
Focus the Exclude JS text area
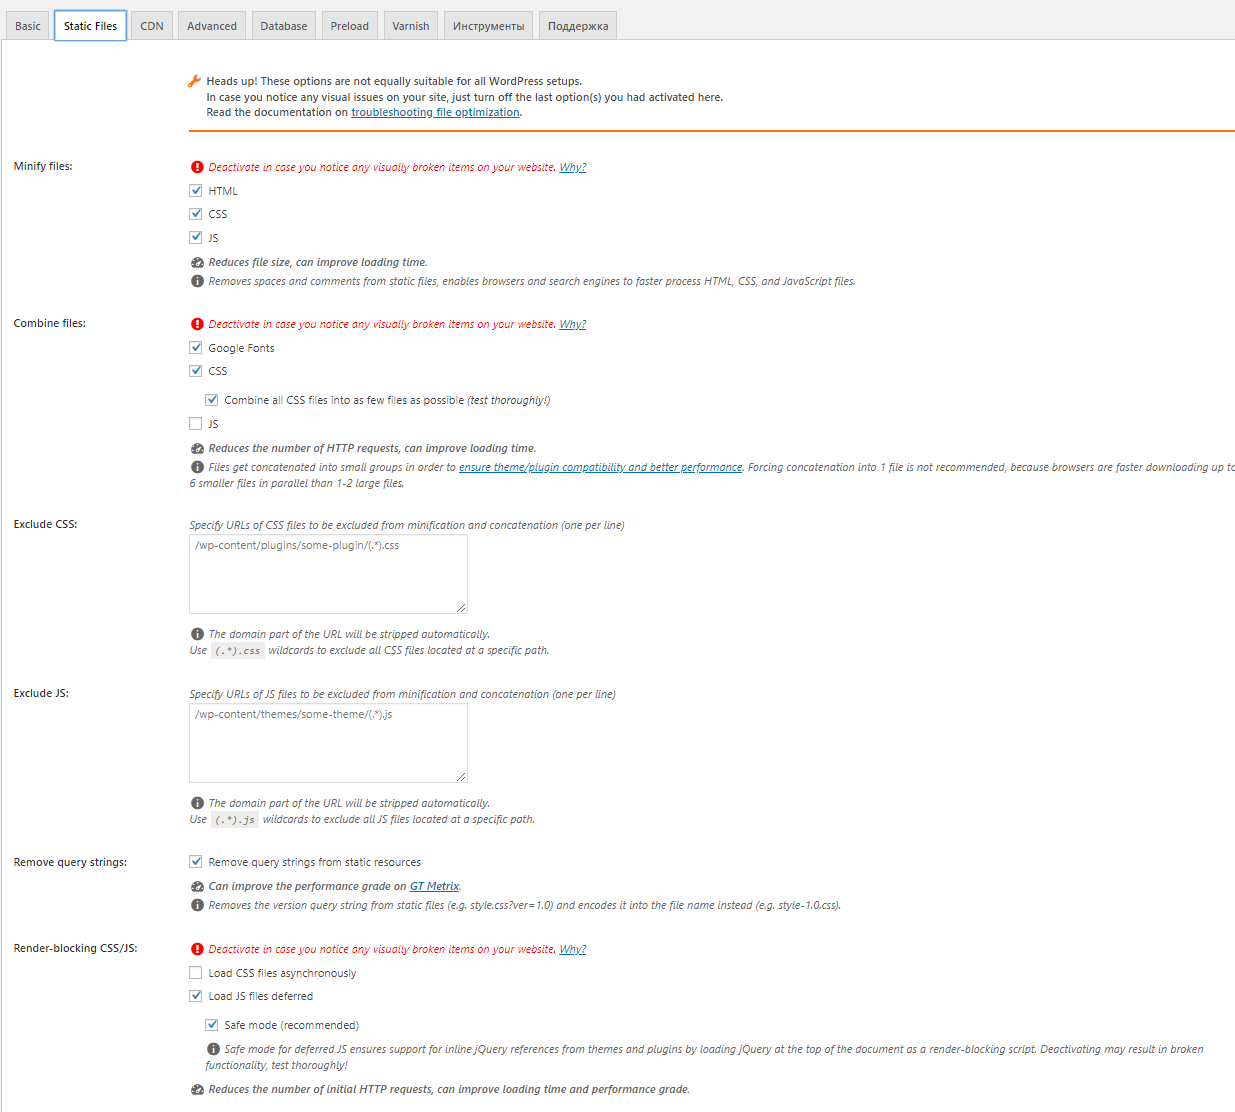pyautogui.click(x=328, y=743)
